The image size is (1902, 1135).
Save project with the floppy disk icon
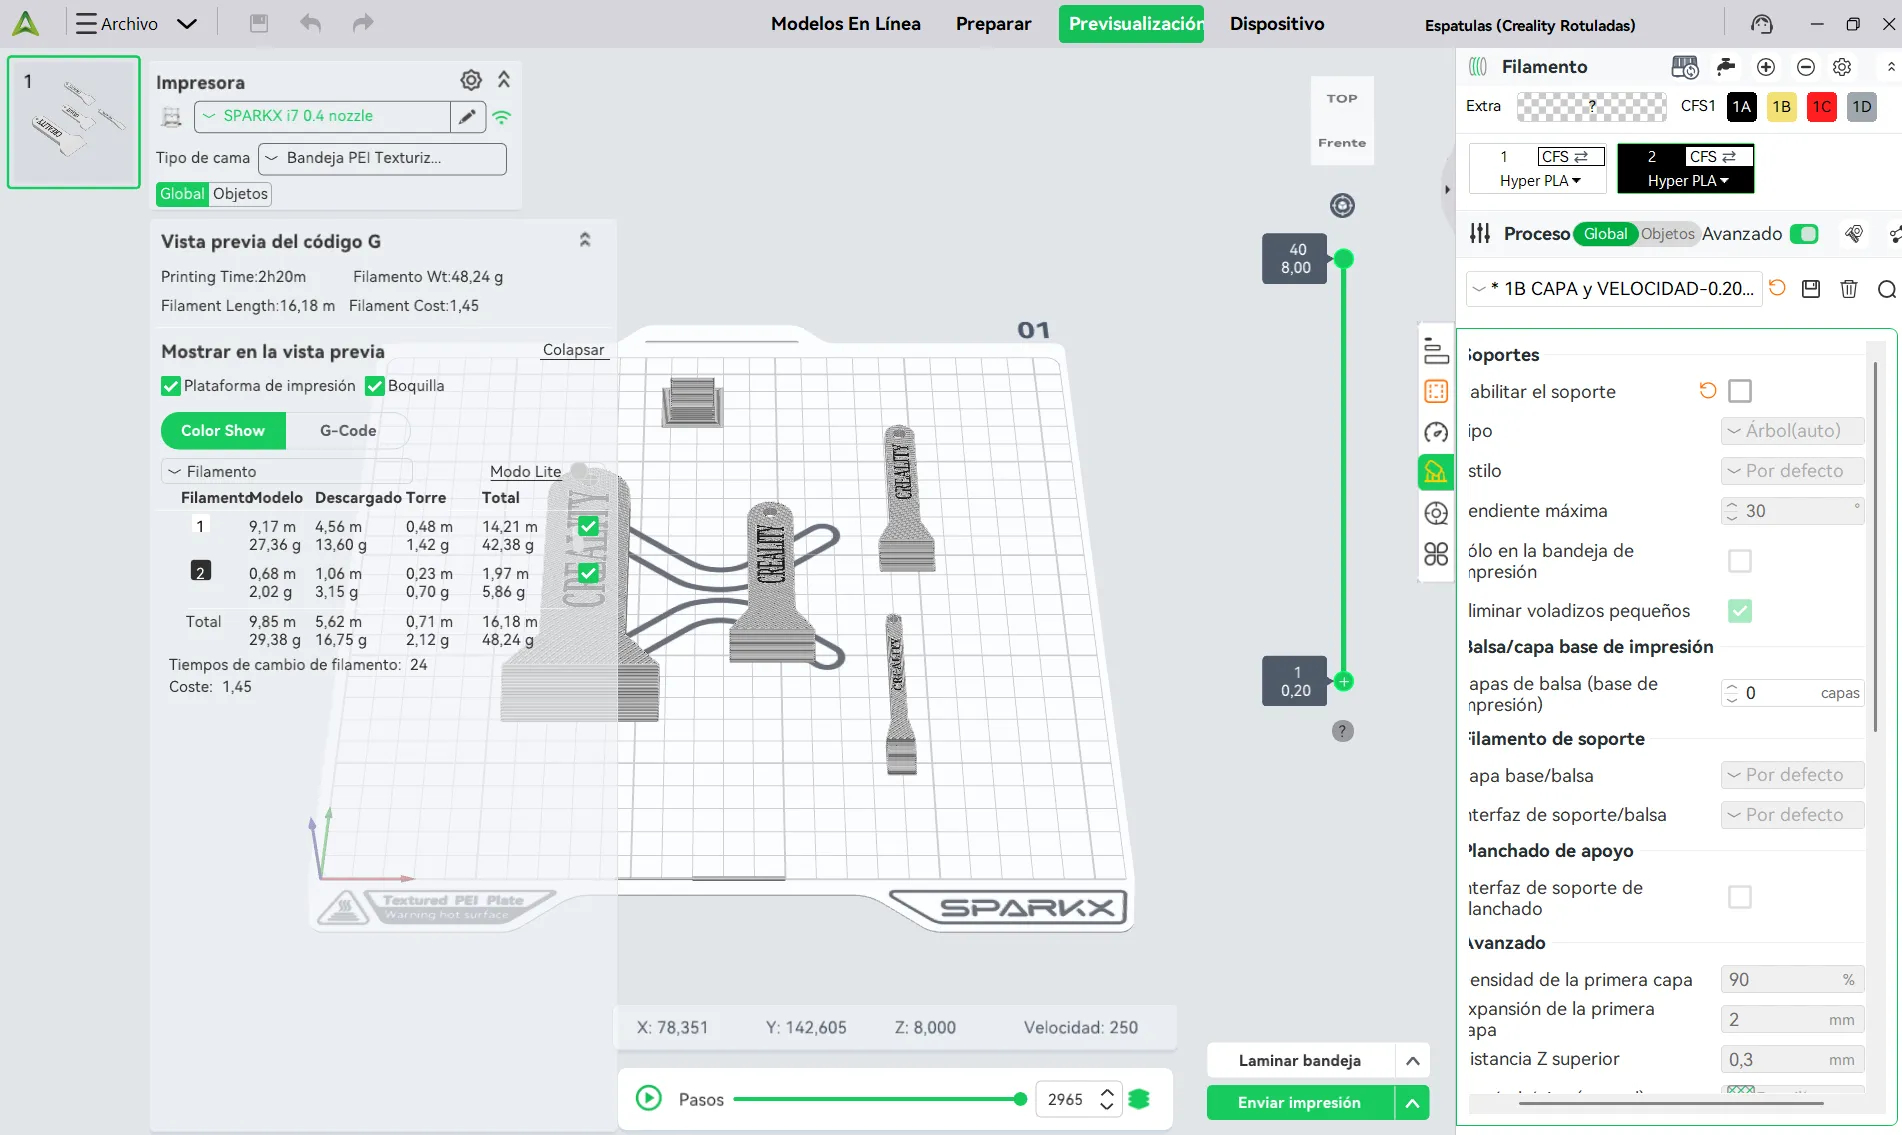pos(259,23)
